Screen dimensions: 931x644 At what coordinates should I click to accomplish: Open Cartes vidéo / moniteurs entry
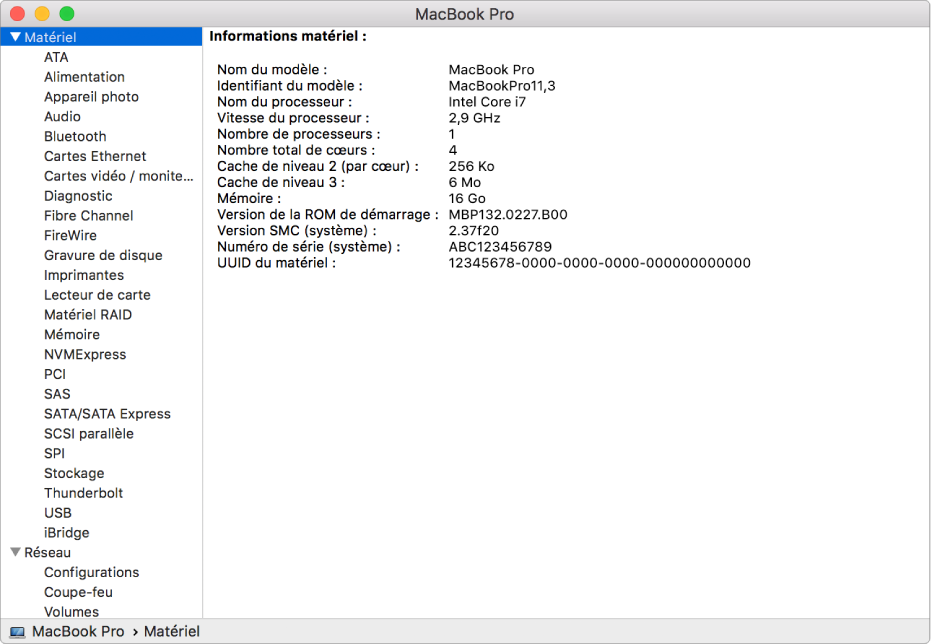point(119,176)
